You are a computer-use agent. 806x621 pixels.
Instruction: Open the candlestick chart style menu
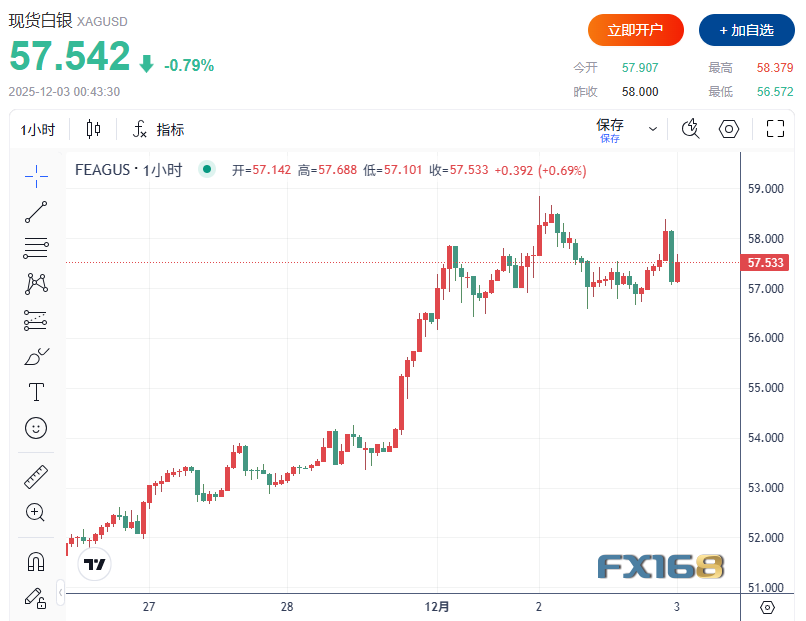(x=94, y=129)
